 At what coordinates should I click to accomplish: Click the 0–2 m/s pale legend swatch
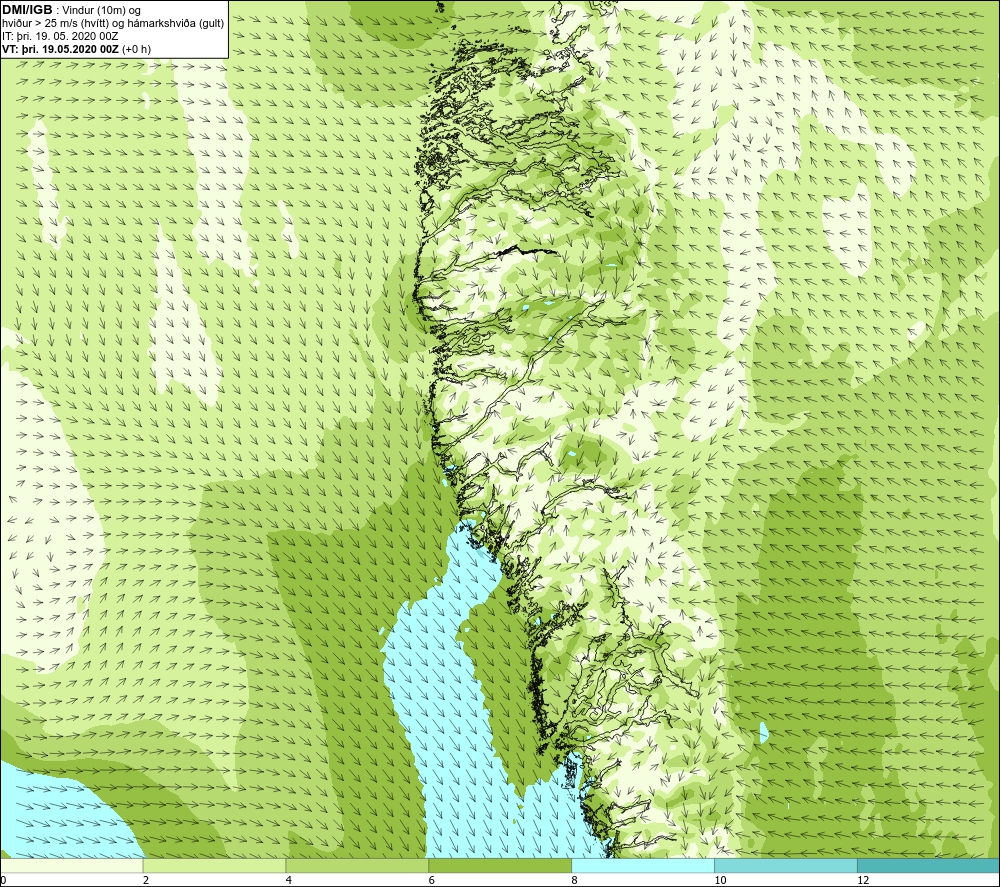tap(71, 865)
